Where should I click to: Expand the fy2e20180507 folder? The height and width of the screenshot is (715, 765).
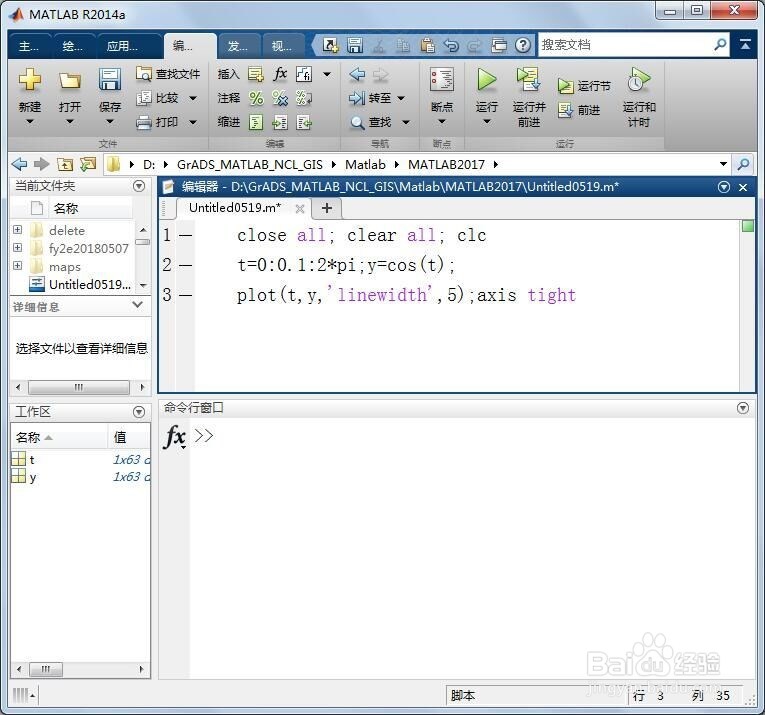coord(18,247)
